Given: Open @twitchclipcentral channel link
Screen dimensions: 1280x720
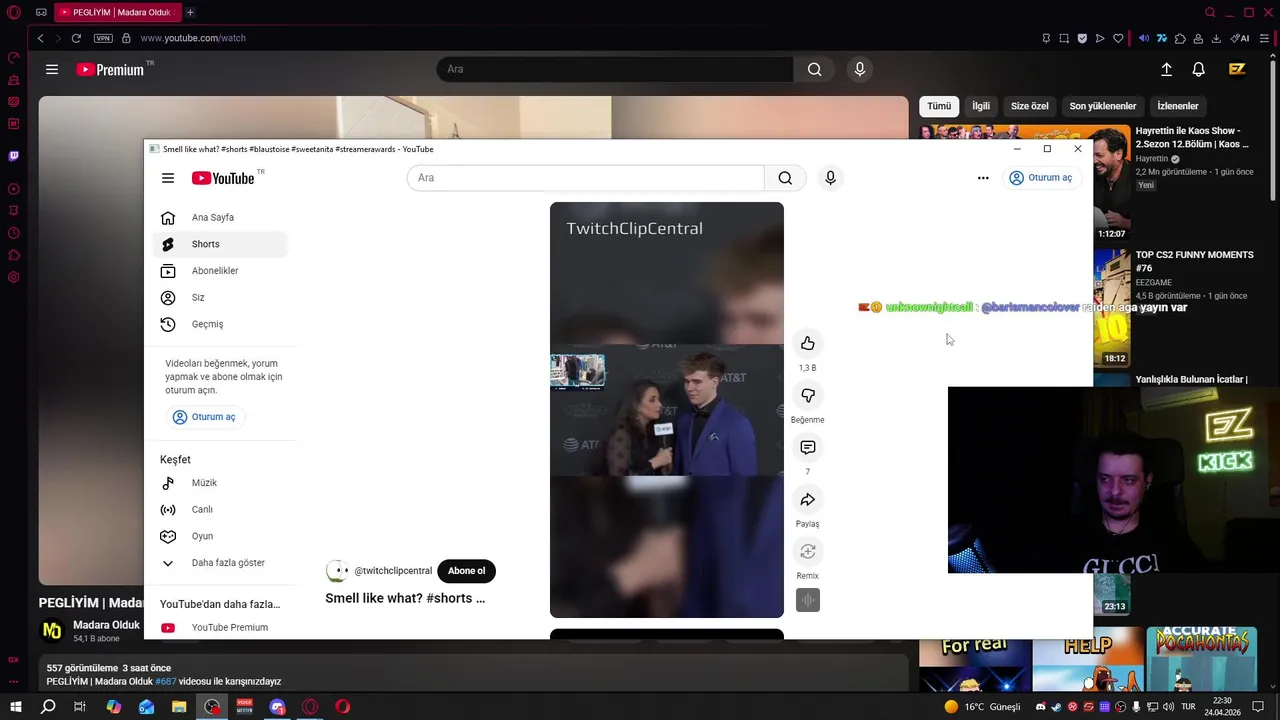Looking at the screenshot, I should [x=393, y=571].
